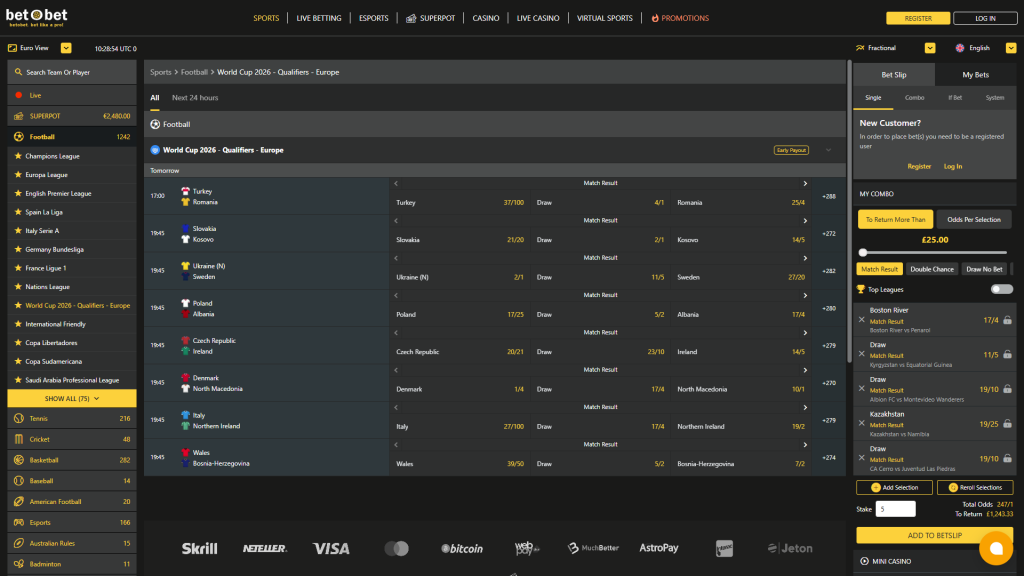
Task: Click the Stake input field
Action: [895, 509]
